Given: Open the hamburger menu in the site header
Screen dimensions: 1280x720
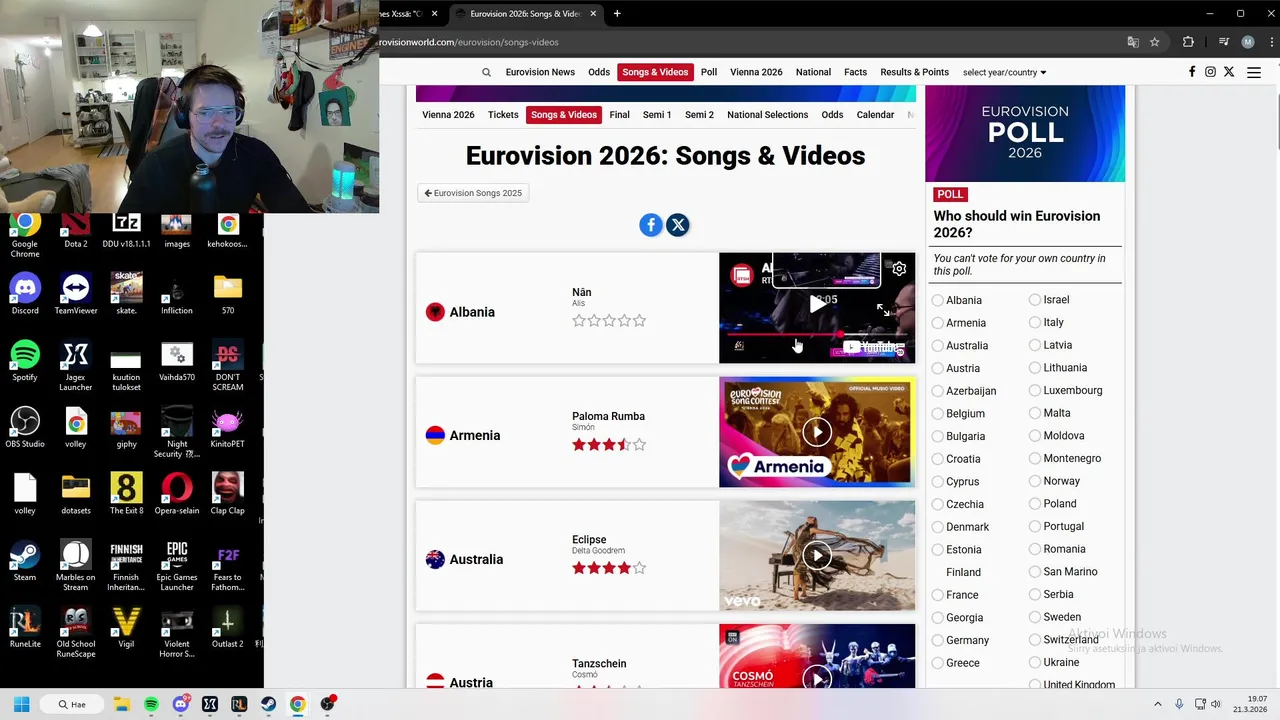Looking at the screenshot, I should point(1253,72).
